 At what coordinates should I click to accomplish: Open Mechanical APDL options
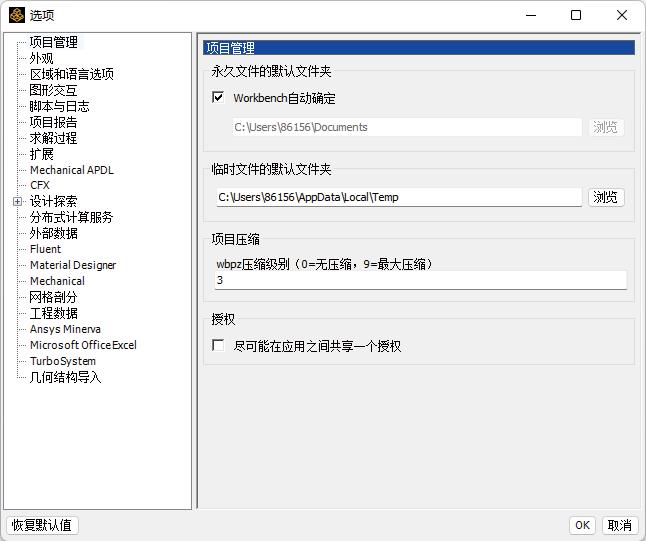[x=72, y=170]
